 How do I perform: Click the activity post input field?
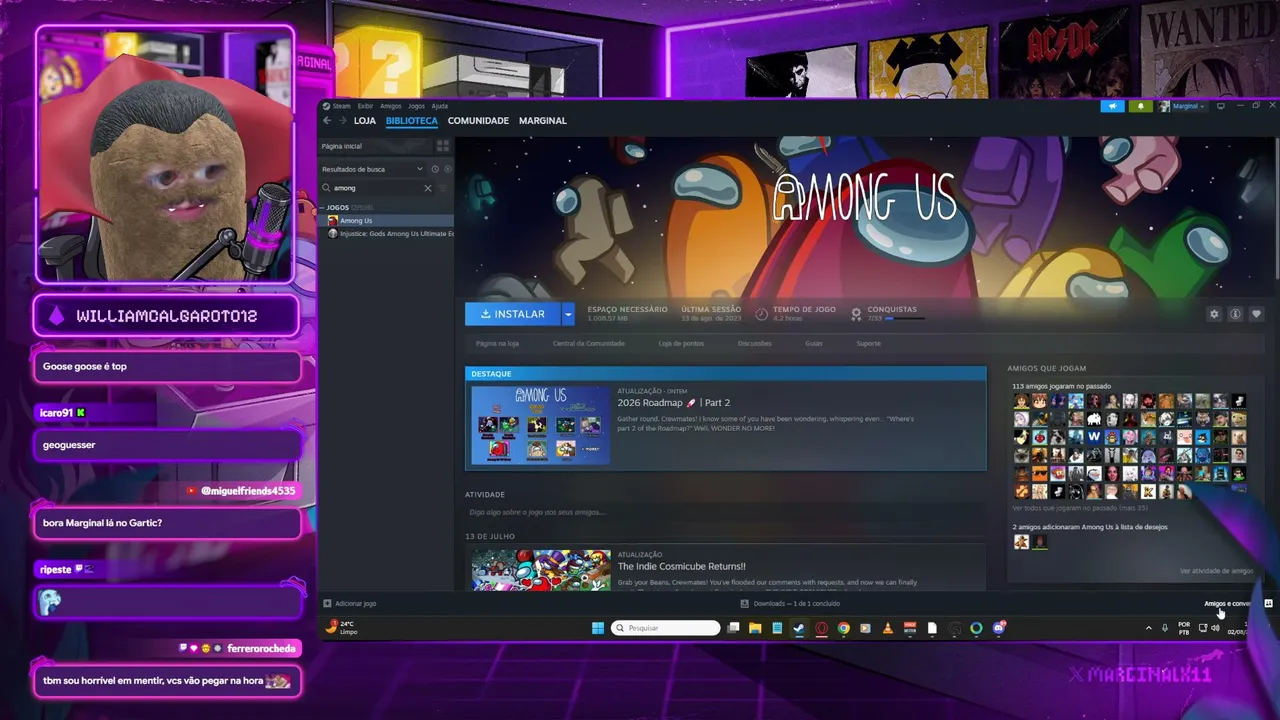(725, 512)
